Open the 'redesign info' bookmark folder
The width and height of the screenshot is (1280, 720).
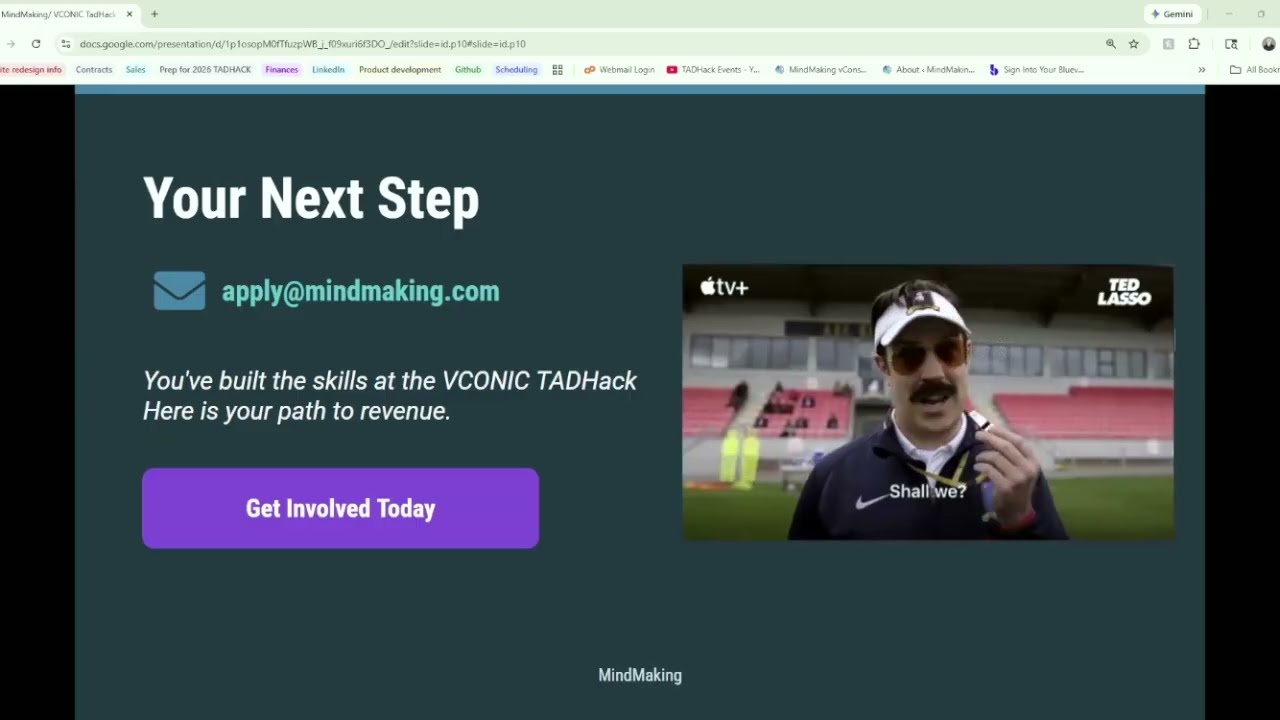pyautogui.click(x=32, y=70)
